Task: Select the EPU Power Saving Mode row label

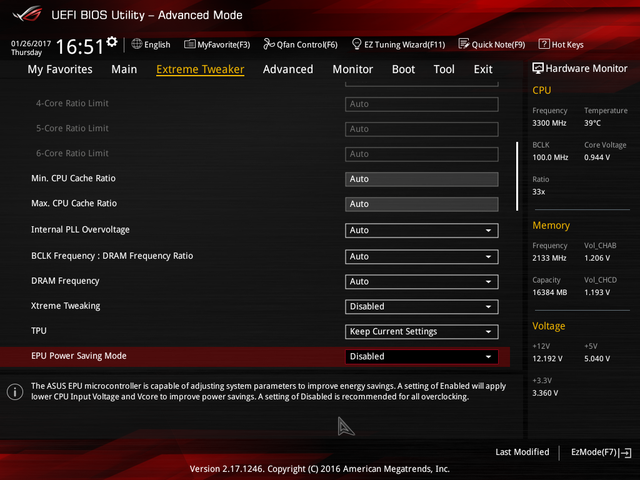Action: pos(79,356)
